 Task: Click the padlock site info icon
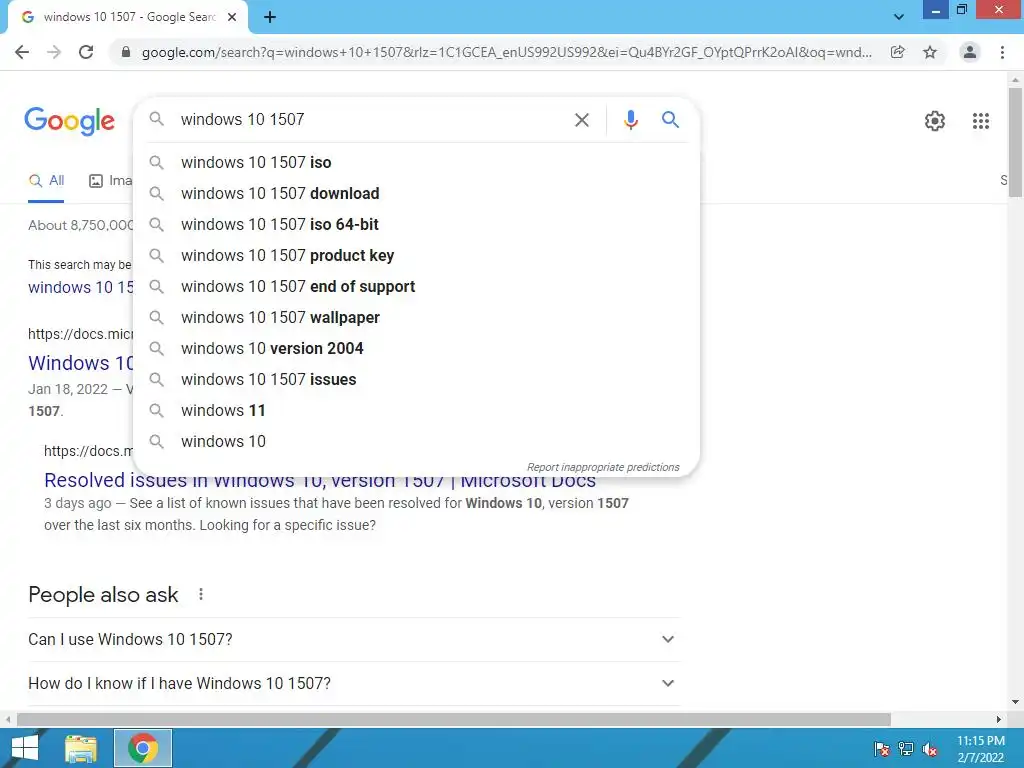(126, 52)
